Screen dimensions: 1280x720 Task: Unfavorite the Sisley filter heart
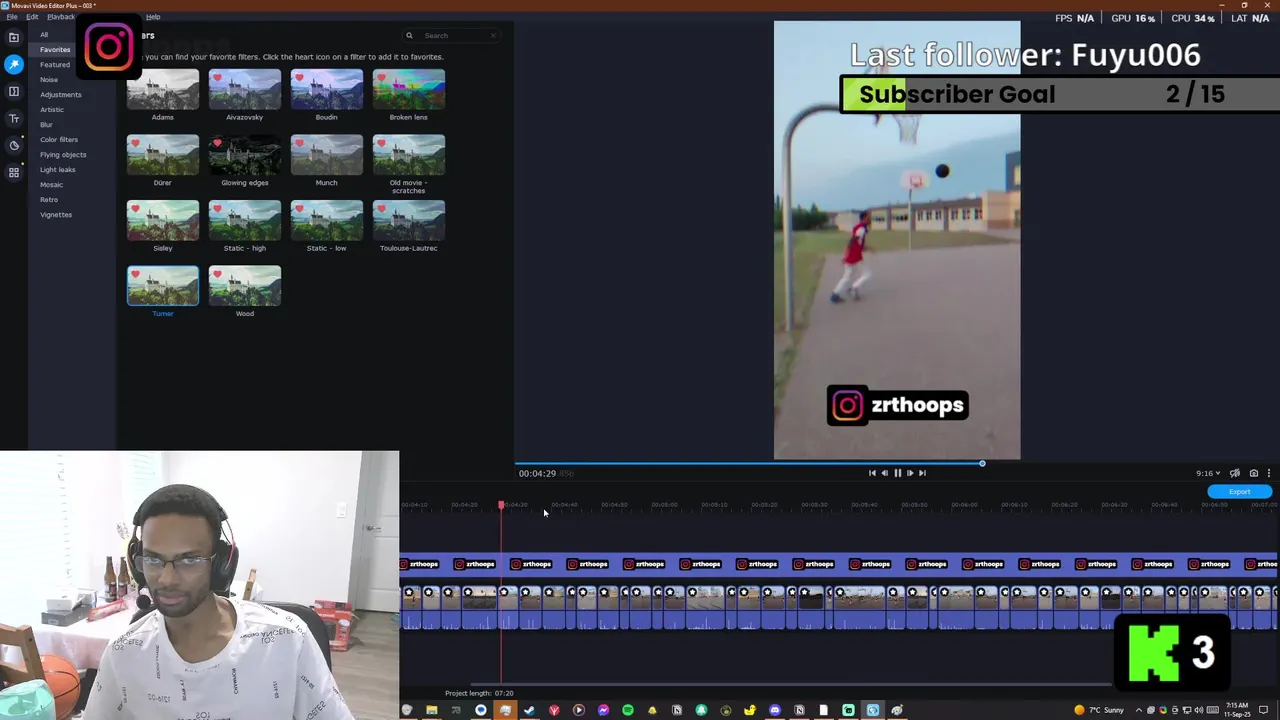click(x=135, y=209)
